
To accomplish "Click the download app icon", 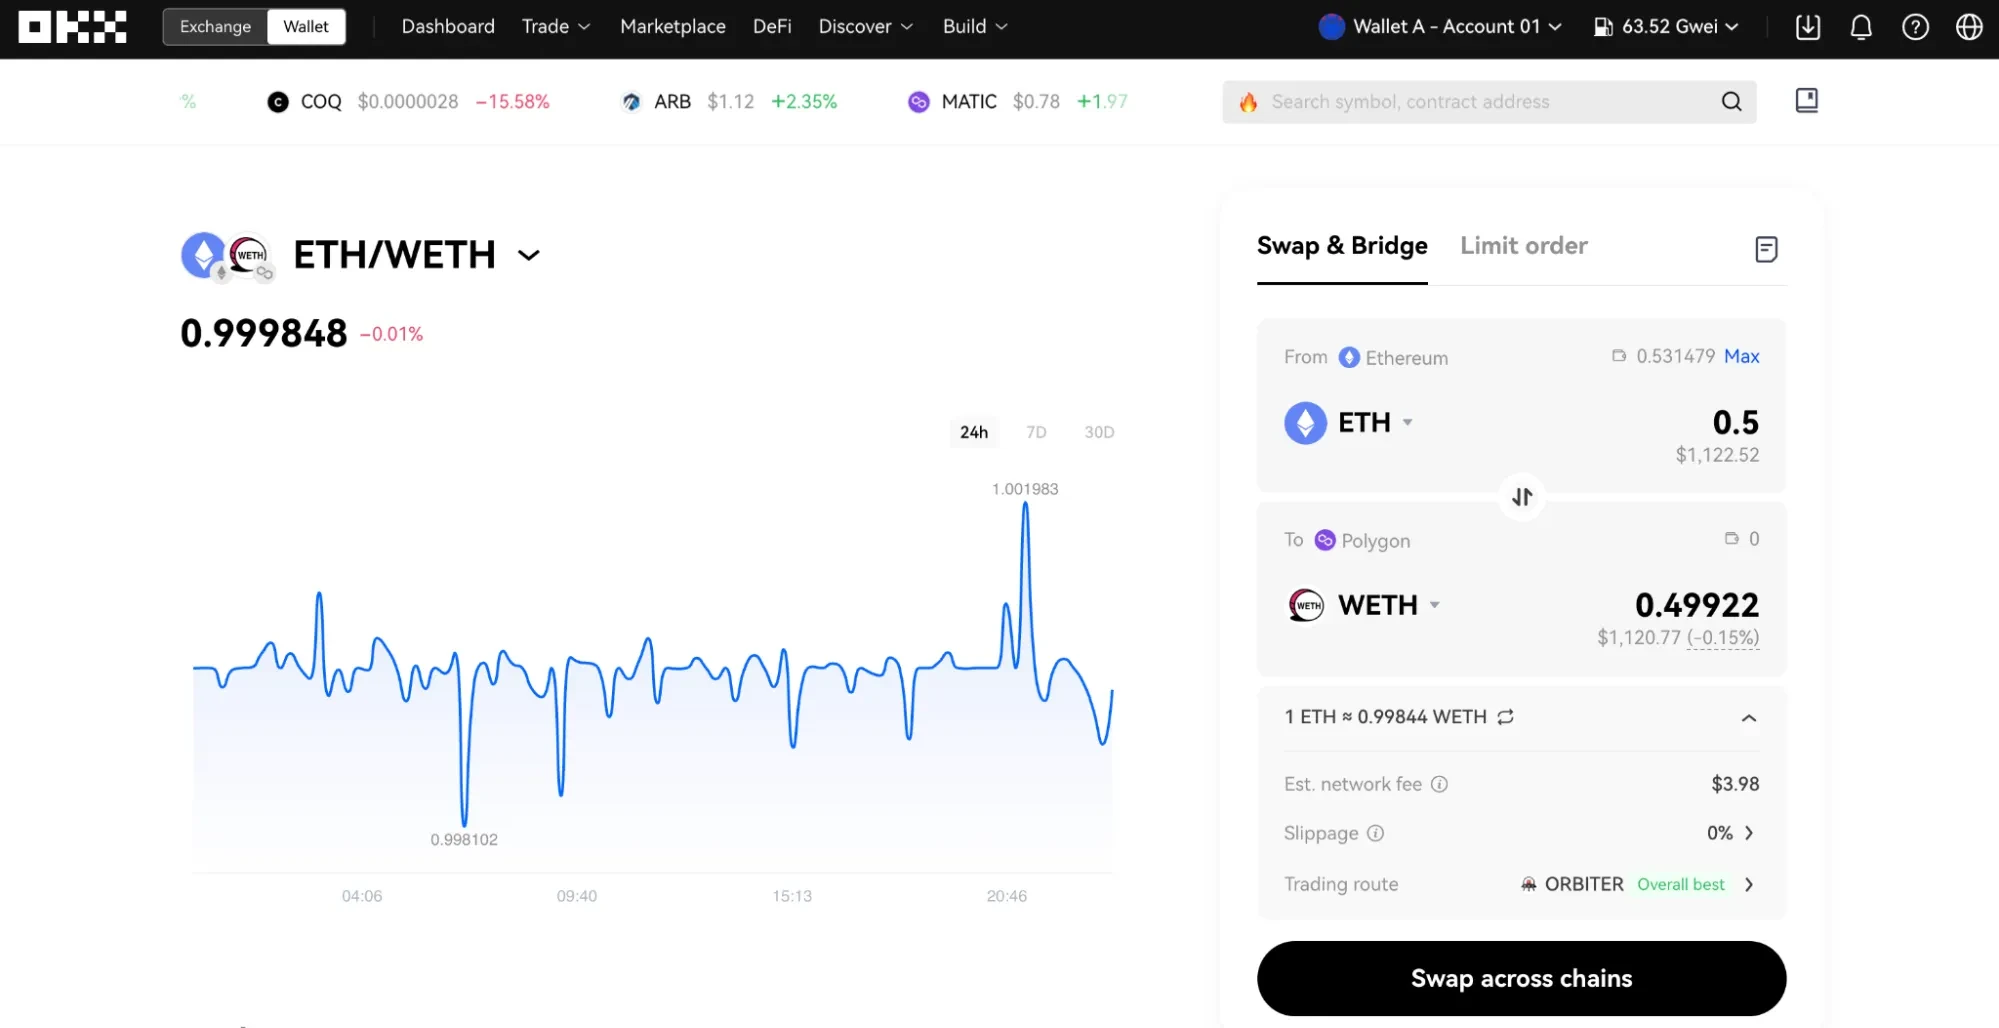I will tap(1807, 27).
